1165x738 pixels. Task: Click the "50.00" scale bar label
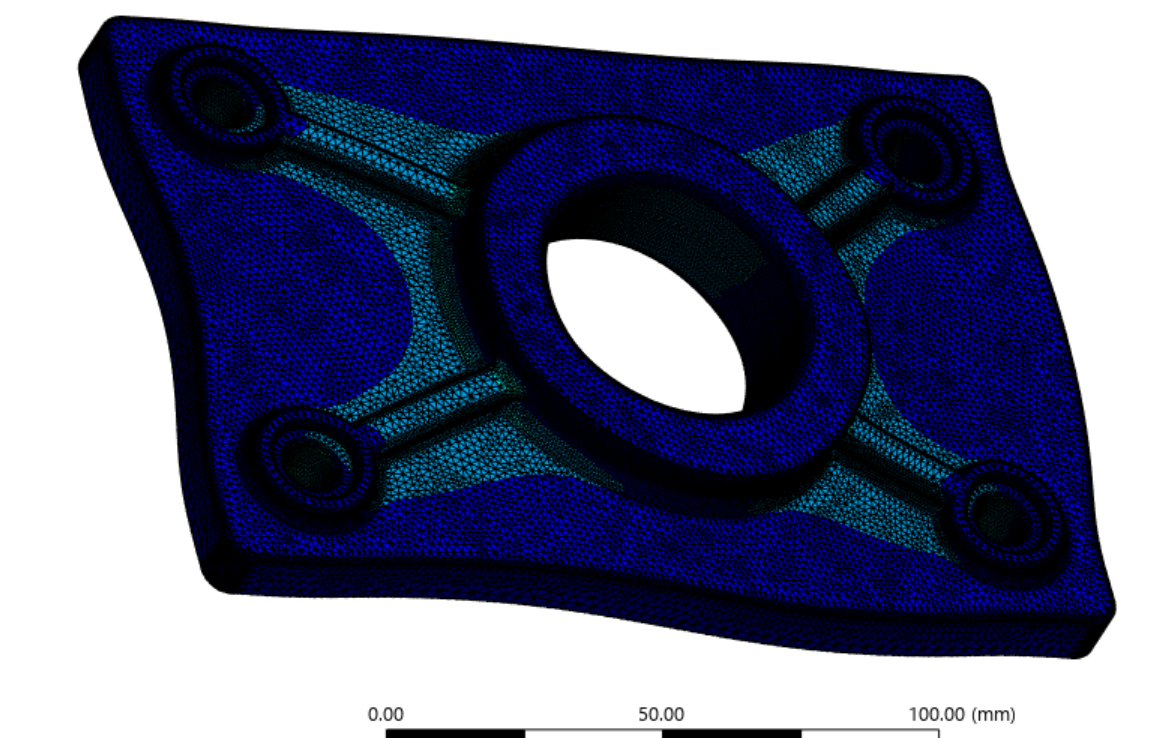661,715
